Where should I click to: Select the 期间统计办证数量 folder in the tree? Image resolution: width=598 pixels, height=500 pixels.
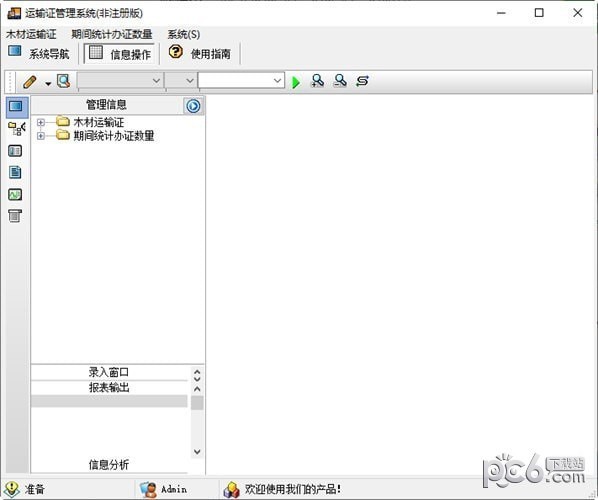click(105, 136)
